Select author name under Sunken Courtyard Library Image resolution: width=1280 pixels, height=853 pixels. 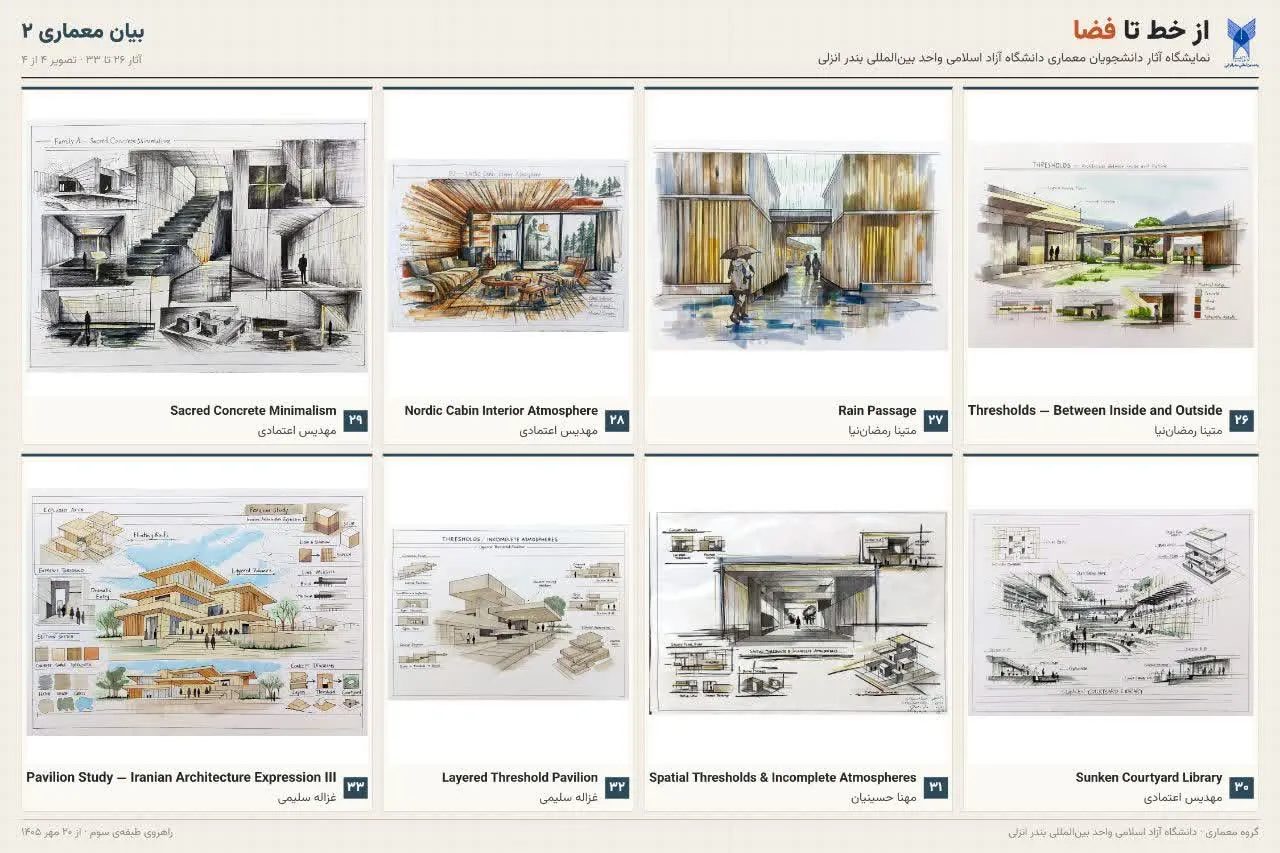1183,798
